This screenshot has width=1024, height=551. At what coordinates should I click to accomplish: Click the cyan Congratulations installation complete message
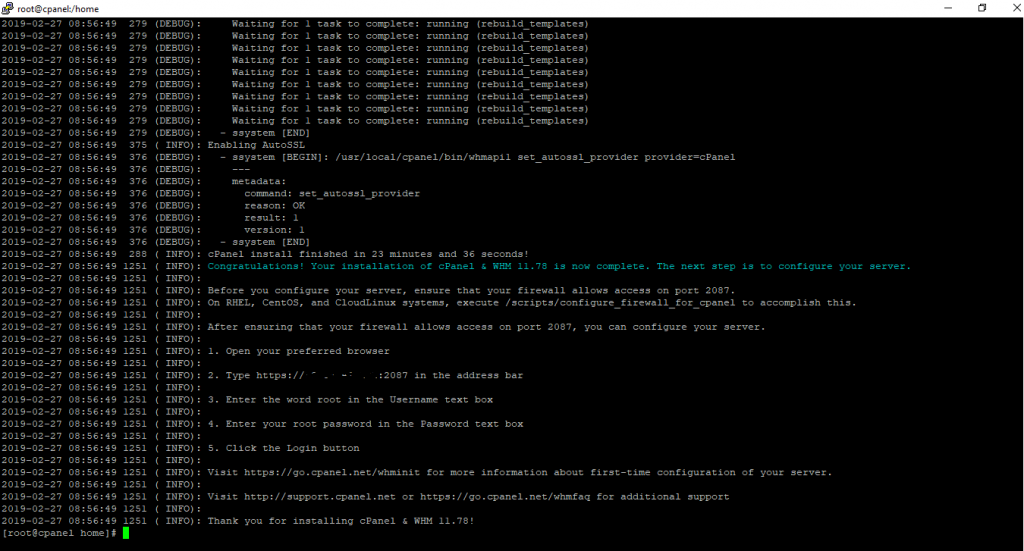click(559, 266)
